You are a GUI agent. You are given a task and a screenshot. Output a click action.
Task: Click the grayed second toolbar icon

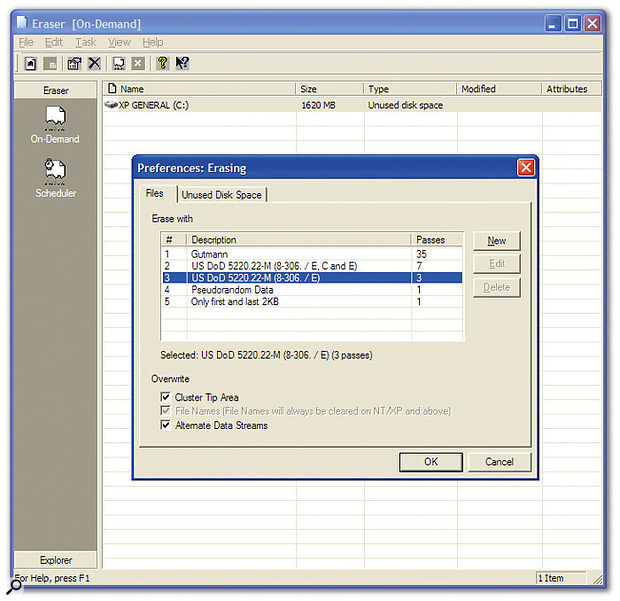point(50,63)
